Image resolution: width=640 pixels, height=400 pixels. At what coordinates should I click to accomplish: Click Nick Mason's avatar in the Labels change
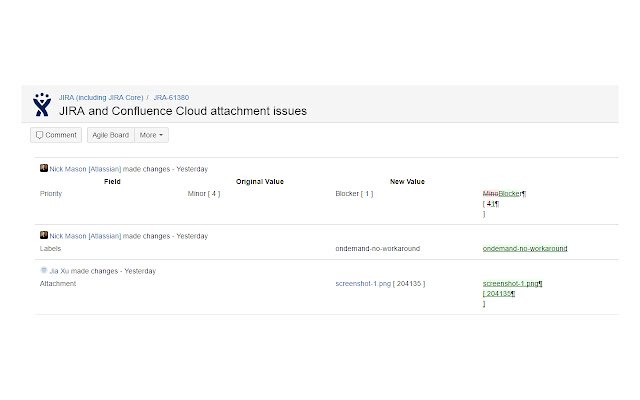pyautogui.click(x=44, y=235)
